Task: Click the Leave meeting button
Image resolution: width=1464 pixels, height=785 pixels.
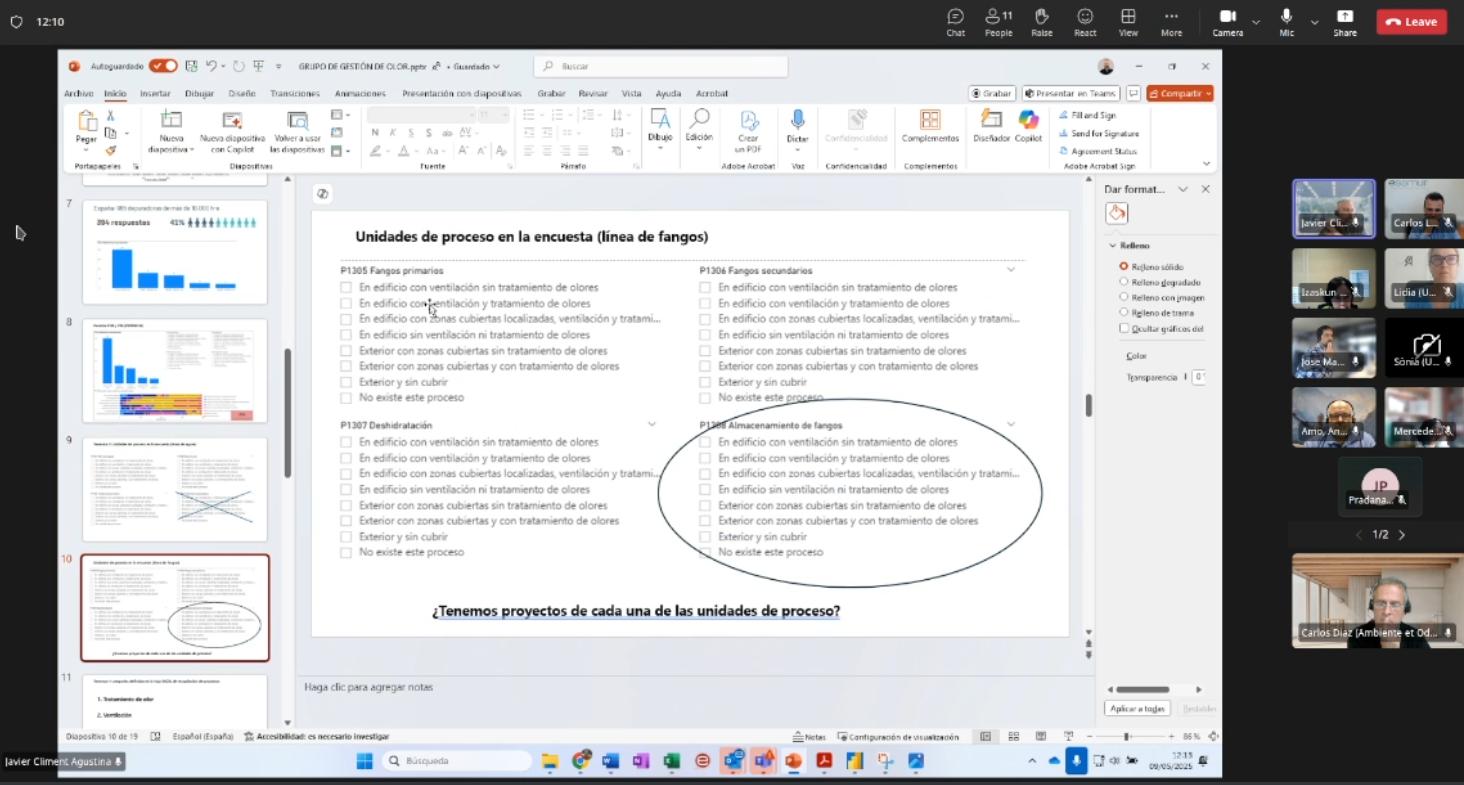Action: tap(1411, 21)
